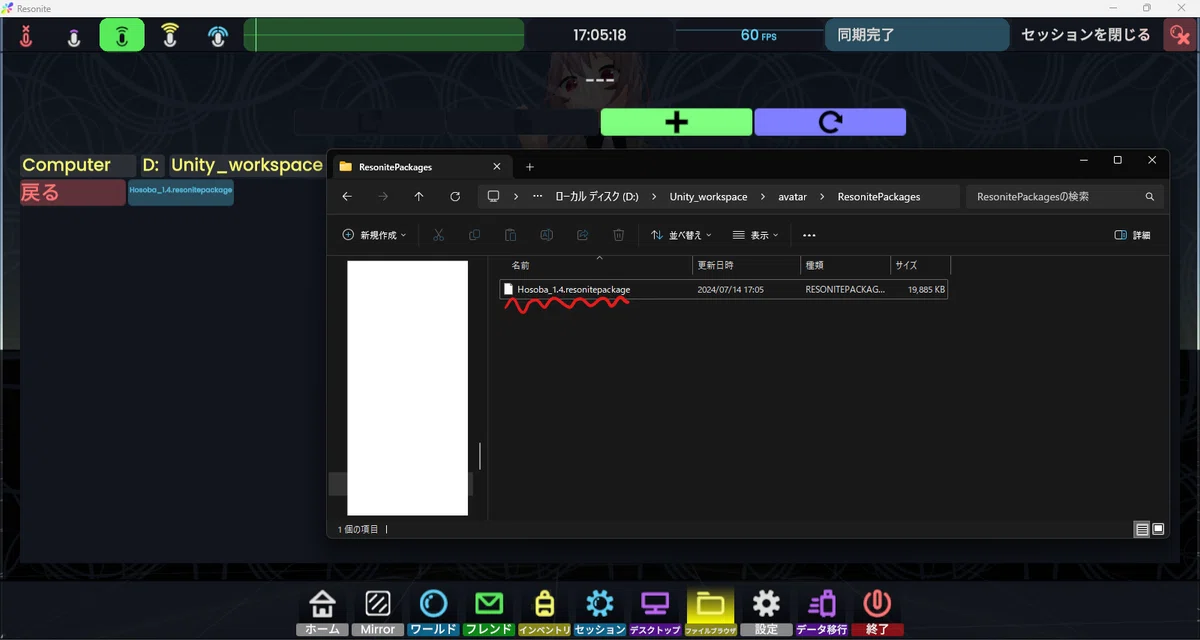Screen dimensions: 1200x640
Task: Go forward in Explorer navigation
Action: 383,197
